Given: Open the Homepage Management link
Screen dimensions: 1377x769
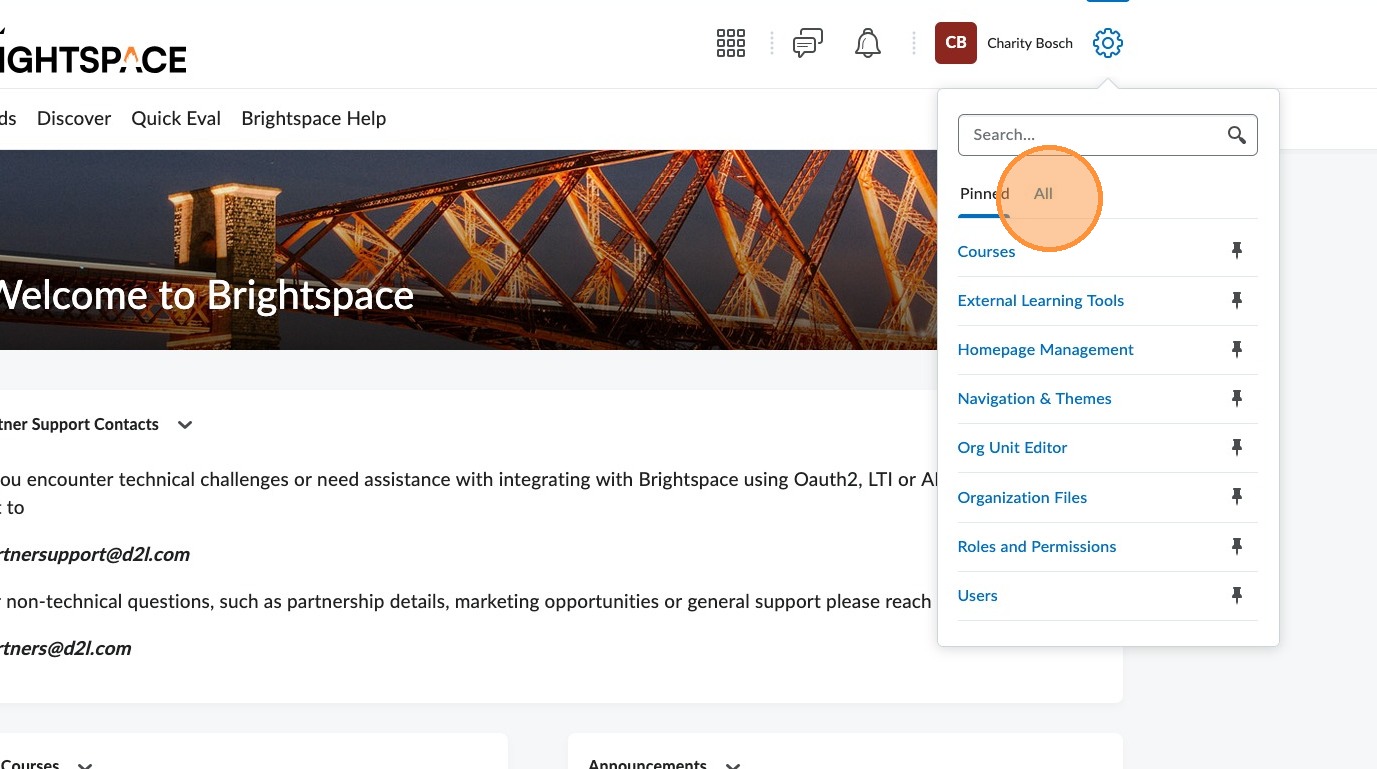Looking at the screenshot, I should (1045, 349).
